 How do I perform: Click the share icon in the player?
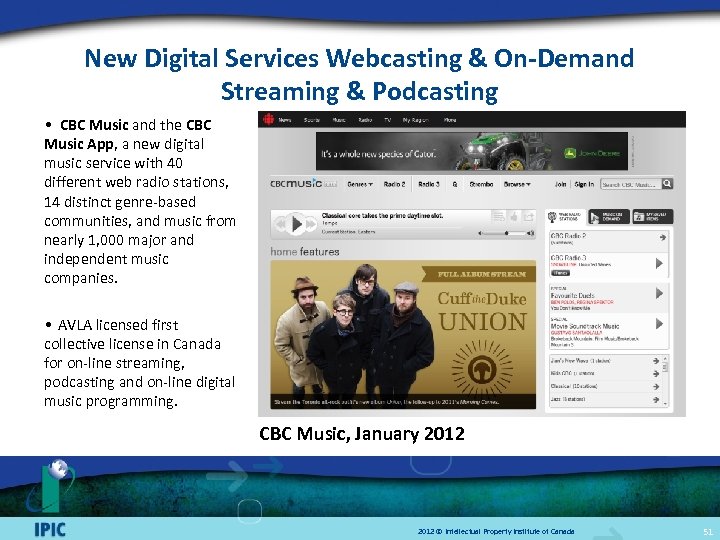click(529, 216)
